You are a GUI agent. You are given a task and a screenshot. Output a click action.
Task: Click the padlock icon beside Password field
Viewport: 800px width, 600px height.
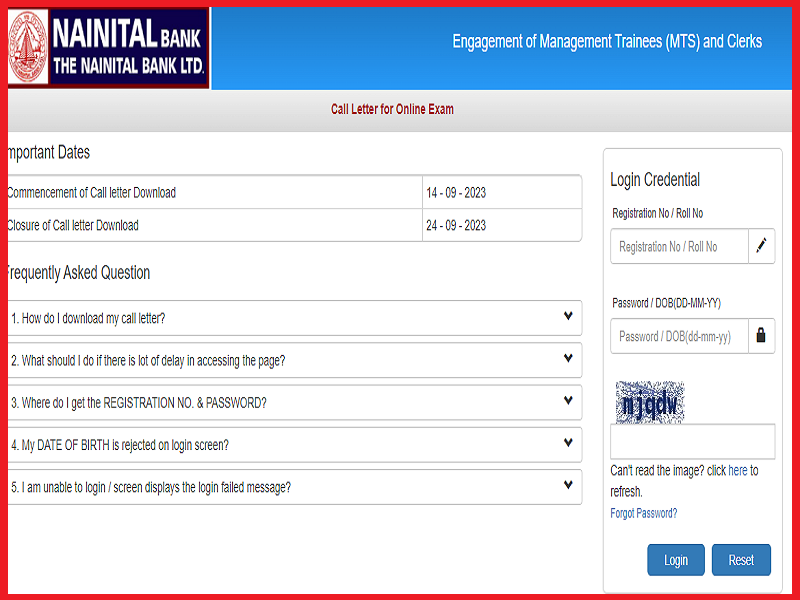pos(761,336)
